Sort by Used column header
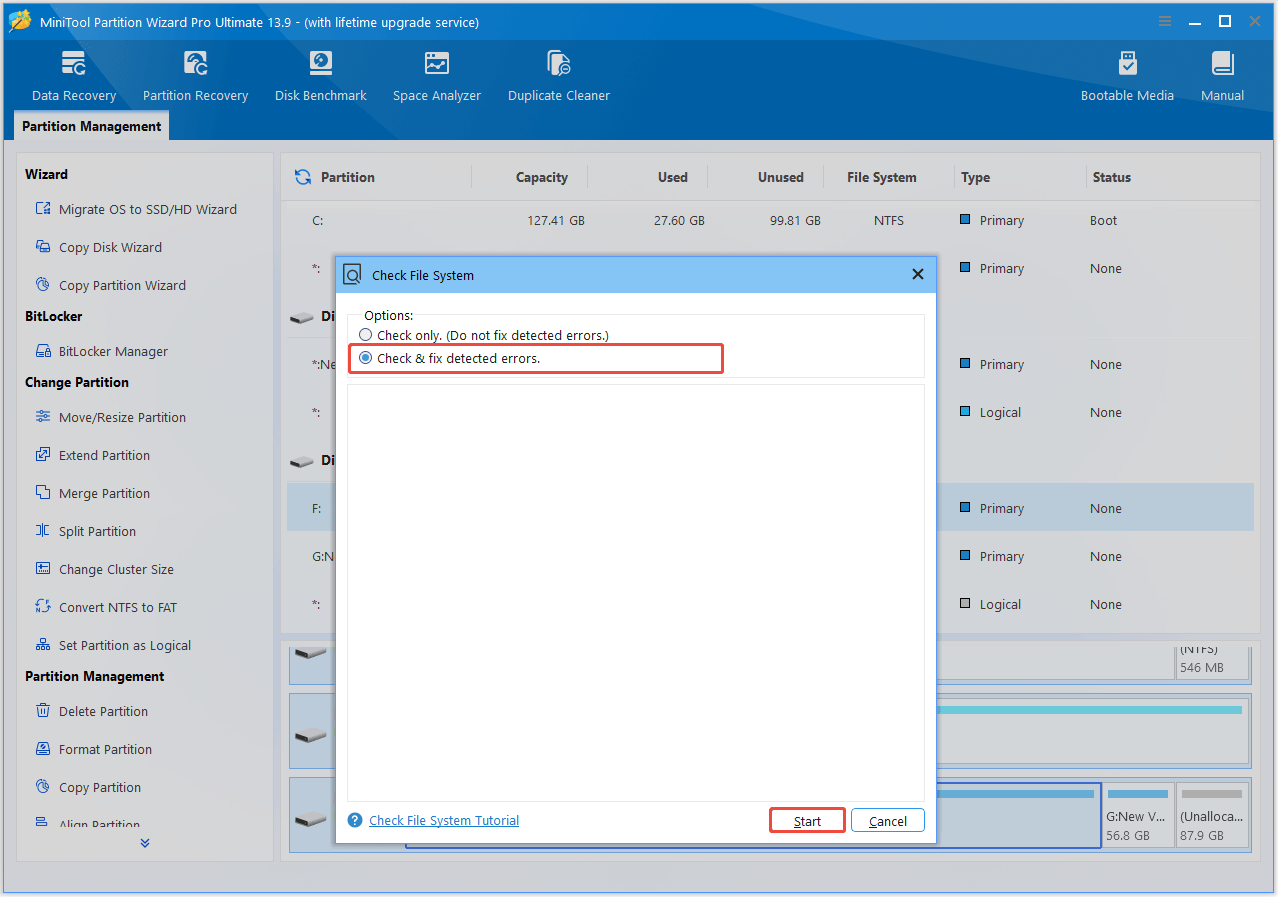Image resolution: width=1278 pixels, height=897 pixels. coord(673,177)
